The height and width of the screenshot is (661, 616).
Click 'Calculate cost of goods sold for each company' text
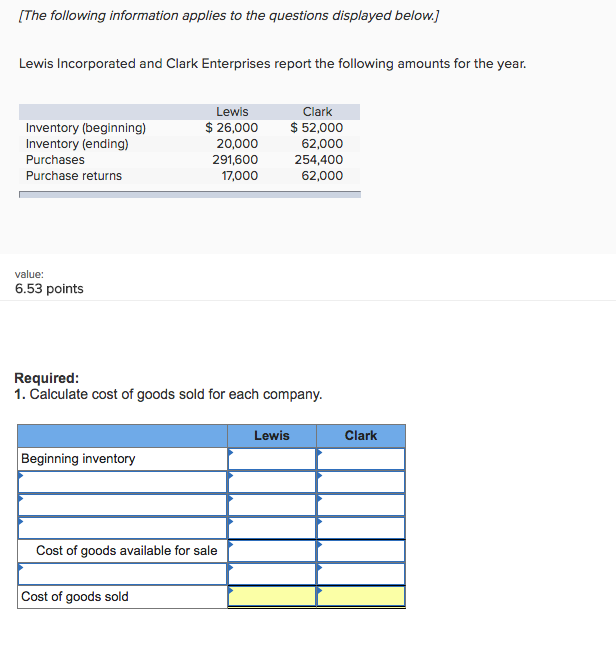[x=176, y=395]
